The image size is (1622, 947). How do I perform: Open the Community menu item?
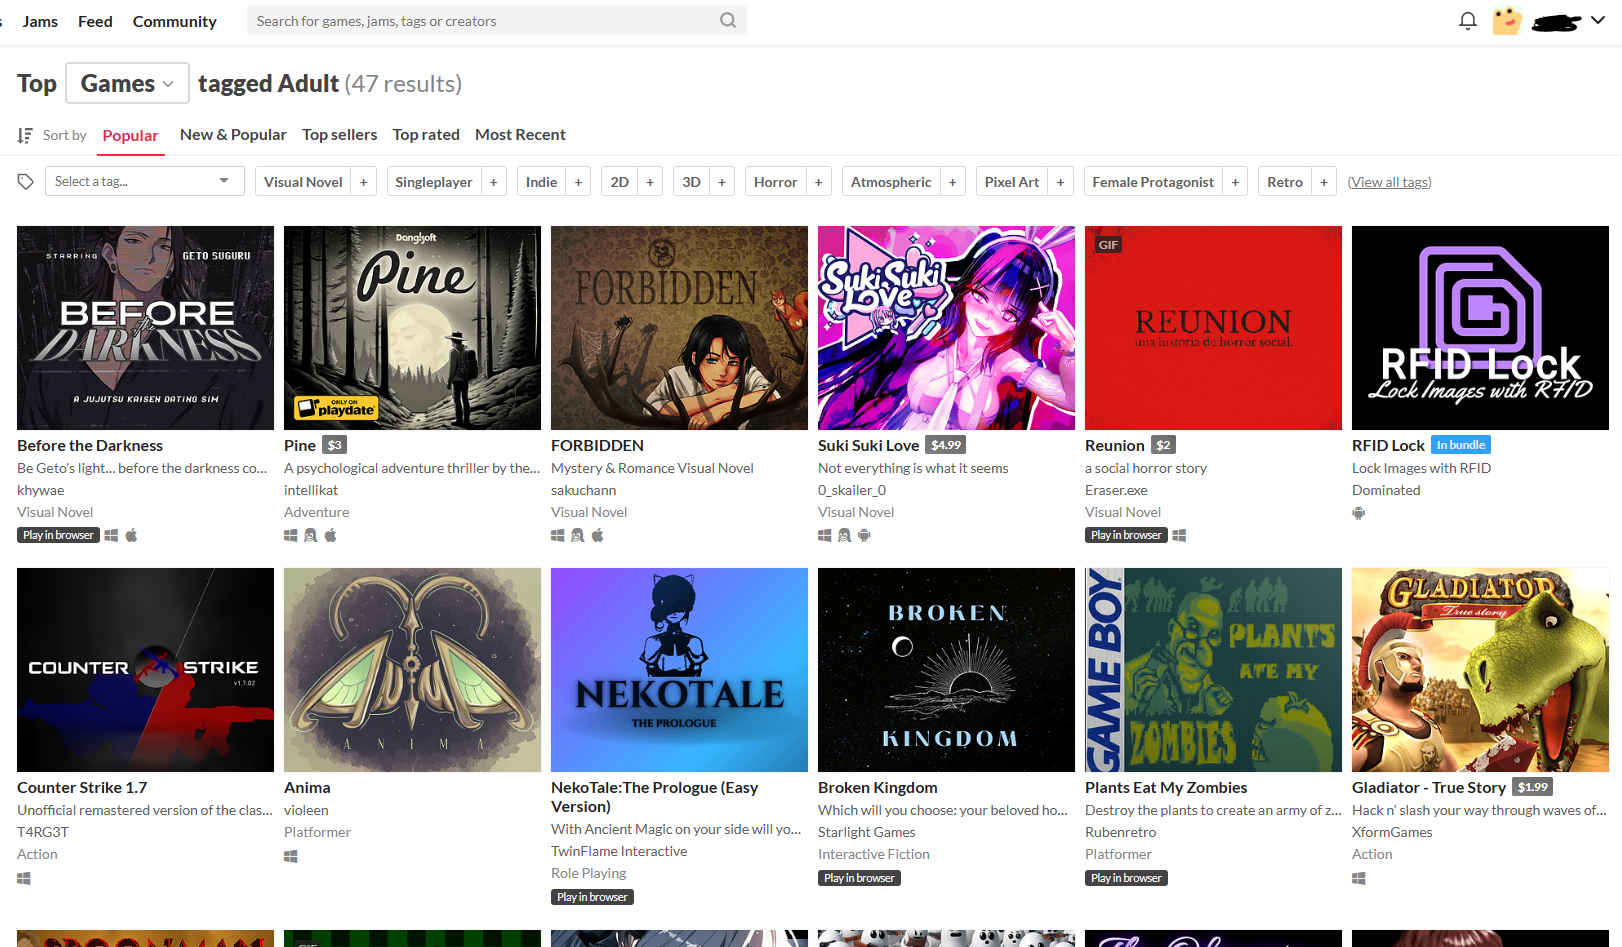[174, 21]
